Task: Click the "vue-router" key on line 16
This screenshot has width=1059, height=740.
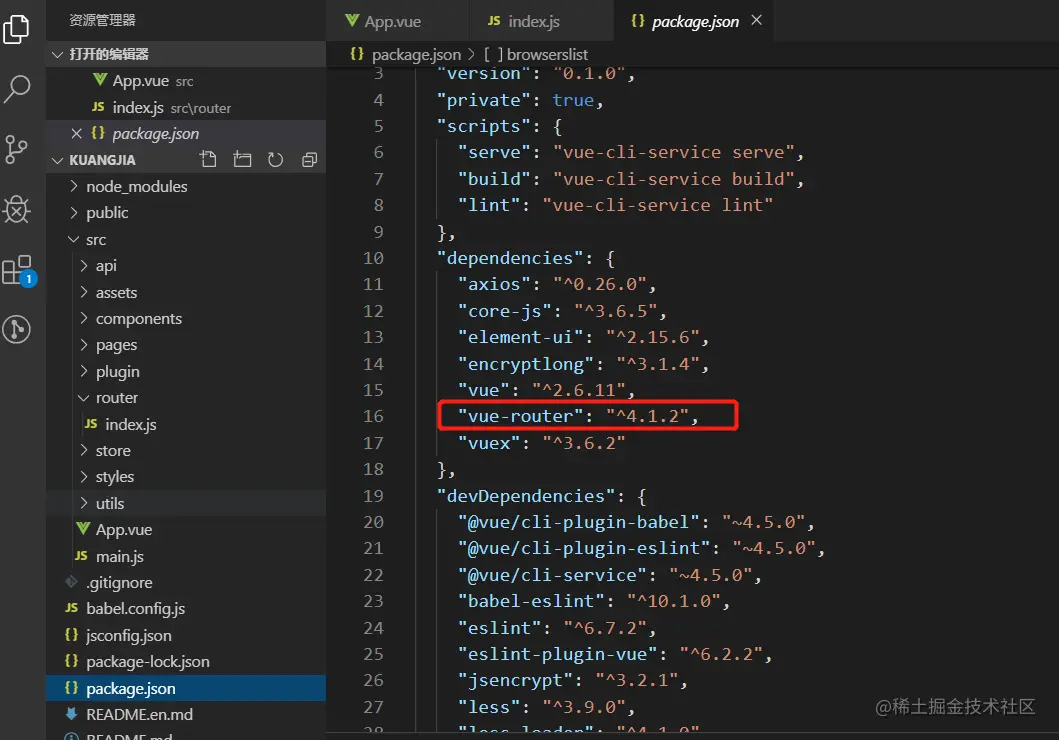Action: pyautogui.click(x=520, y=416)
